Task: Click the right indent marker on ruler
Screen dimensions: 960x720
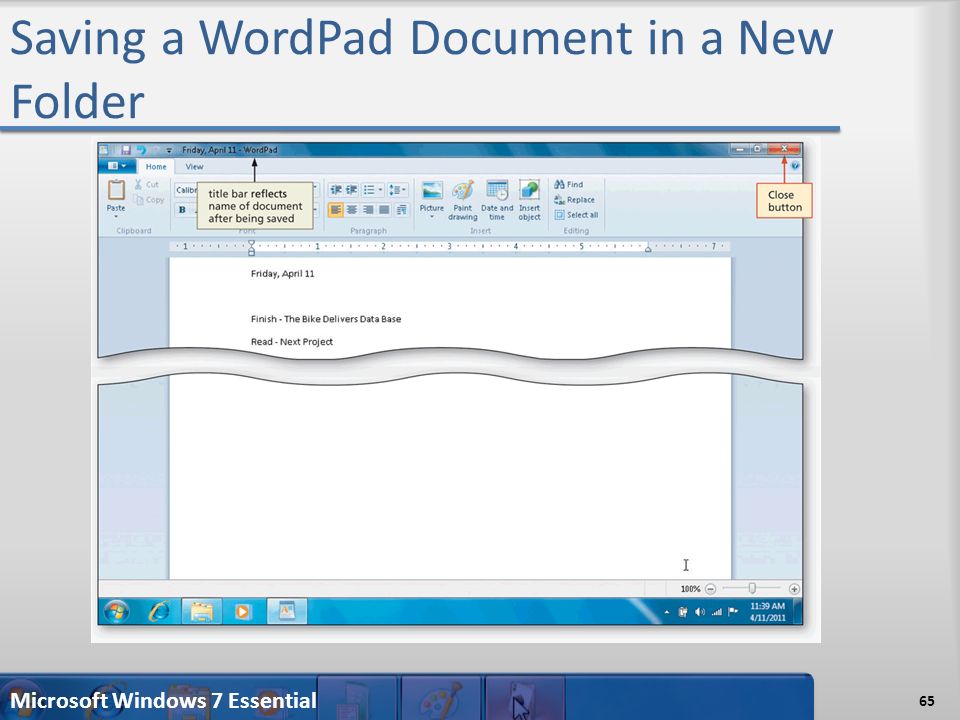Action: coord(648,248)
